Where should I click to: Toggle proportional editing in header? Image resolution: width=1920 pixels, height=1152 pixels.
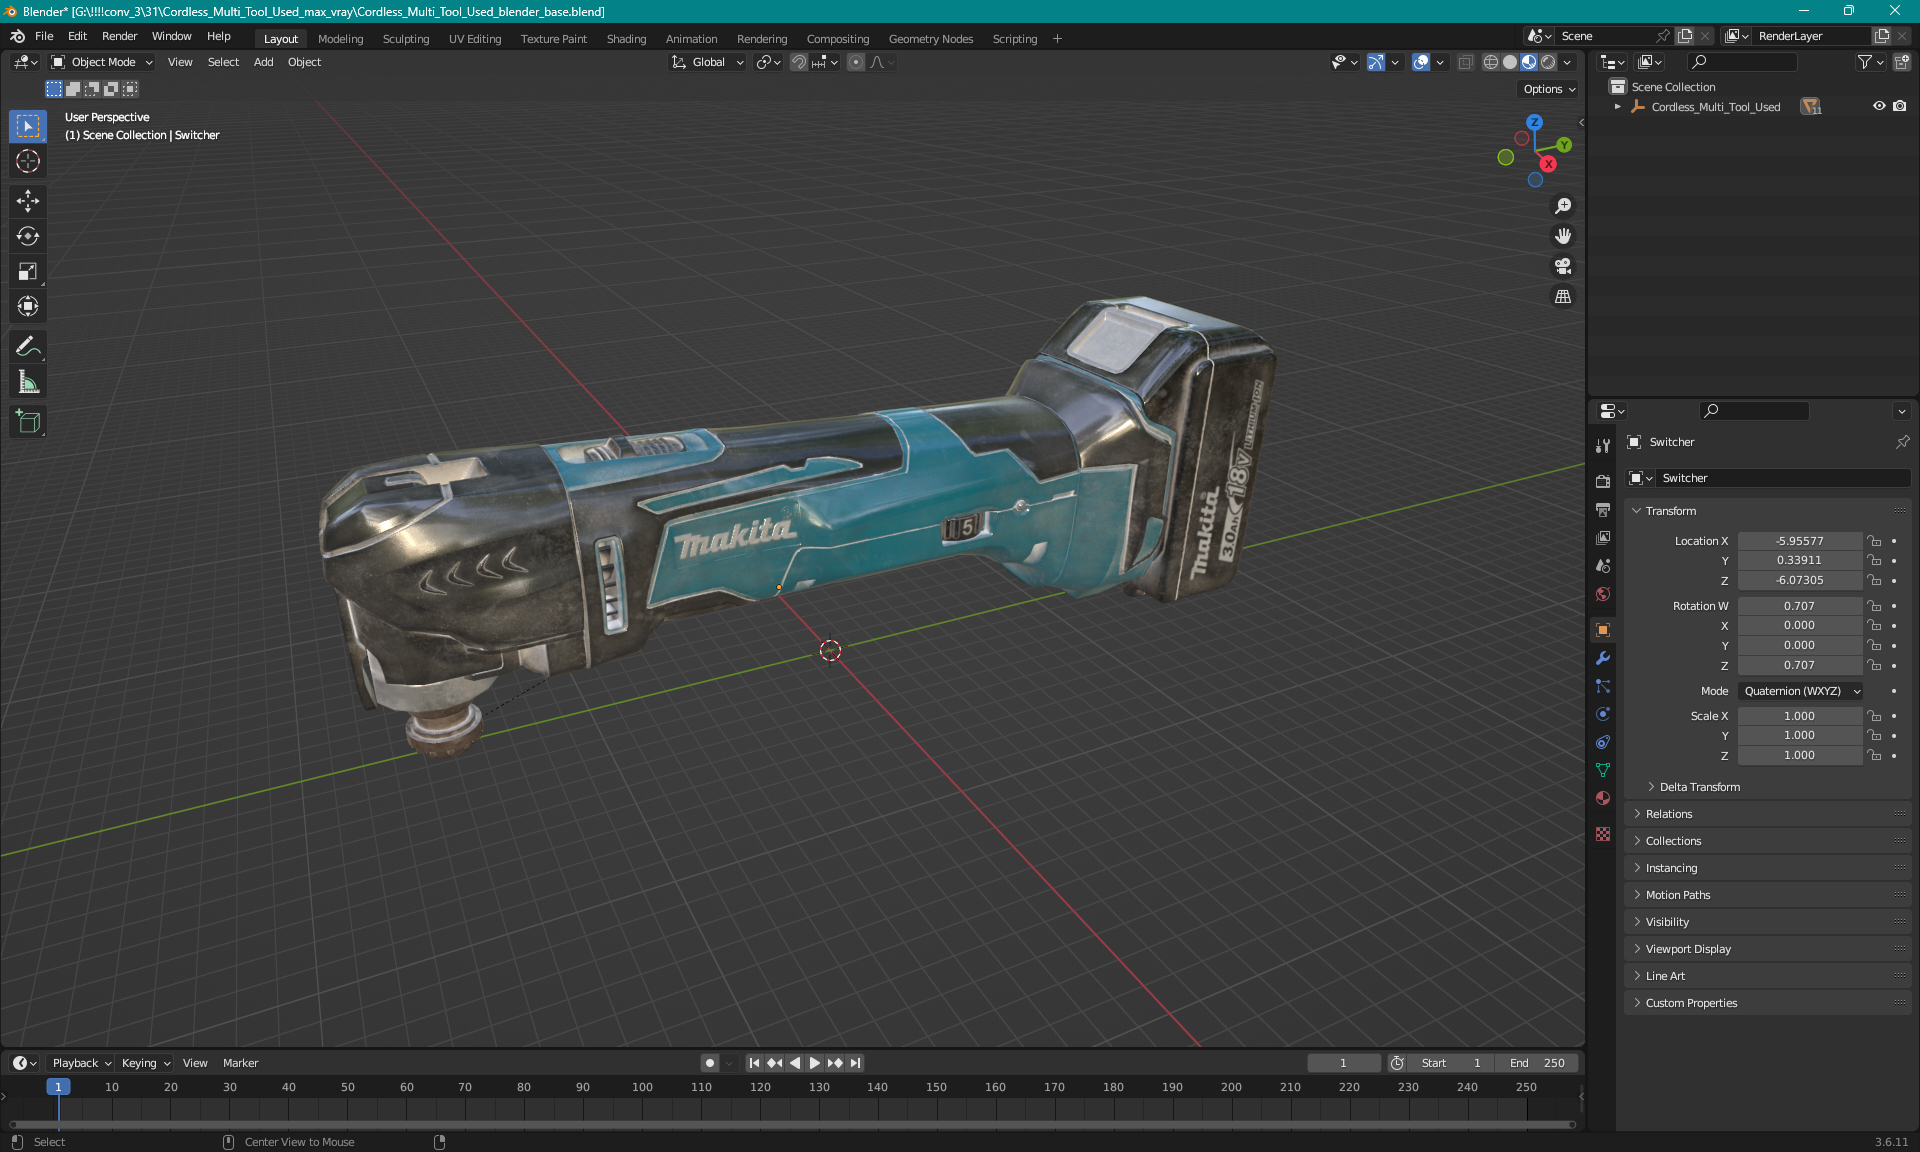pos(856,62)
